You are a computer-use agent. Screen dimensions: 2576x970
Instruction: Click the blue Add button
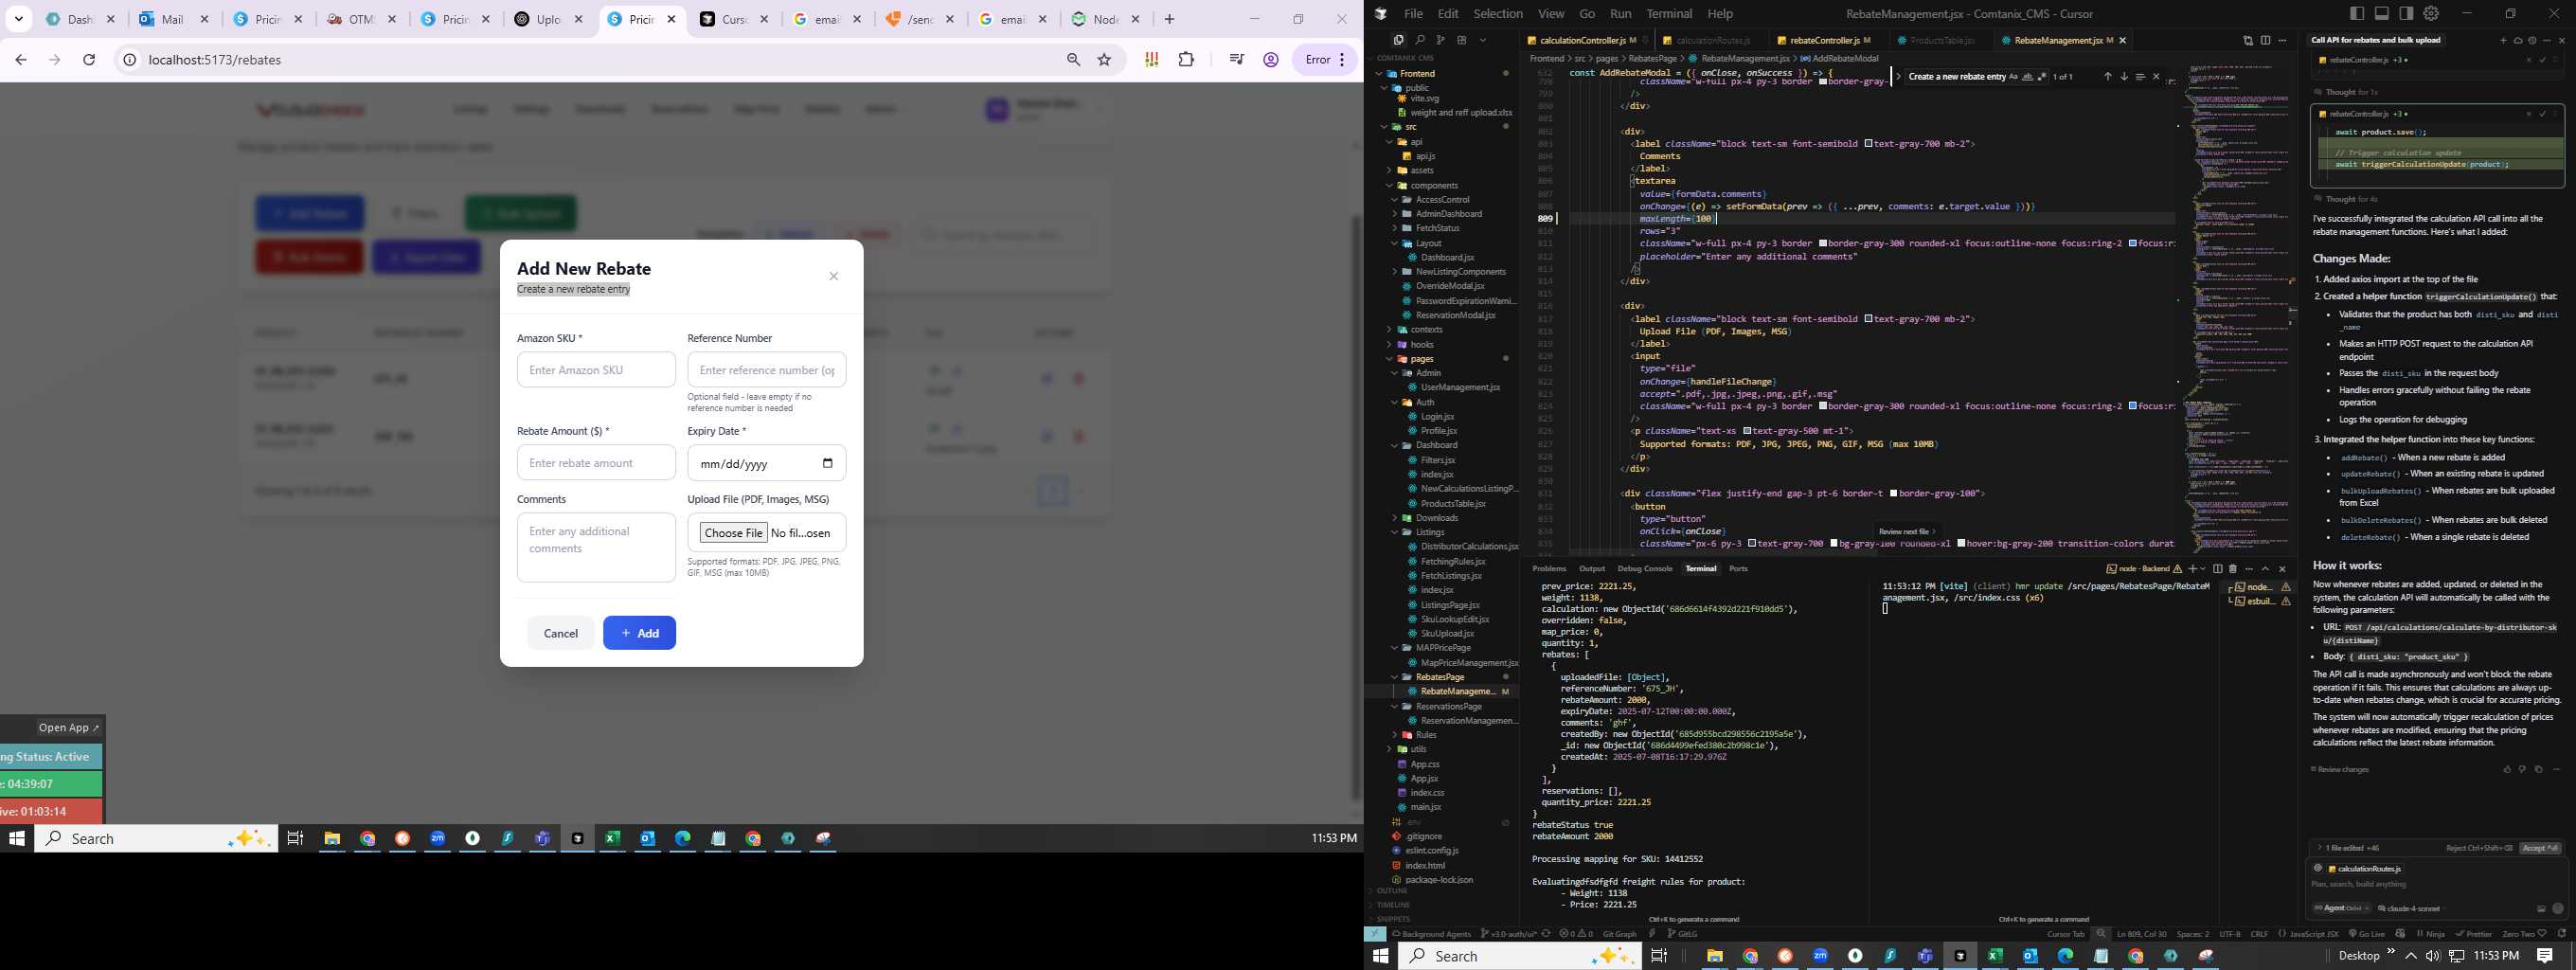(639, 632)
